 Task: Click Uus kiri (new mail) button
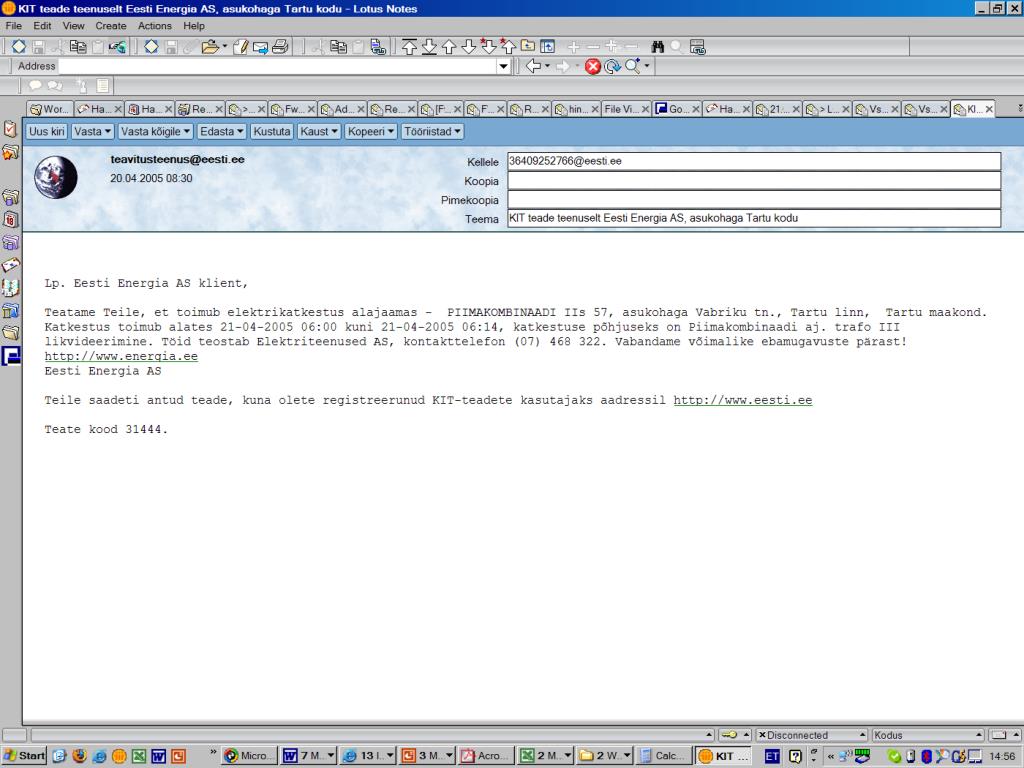46,131
